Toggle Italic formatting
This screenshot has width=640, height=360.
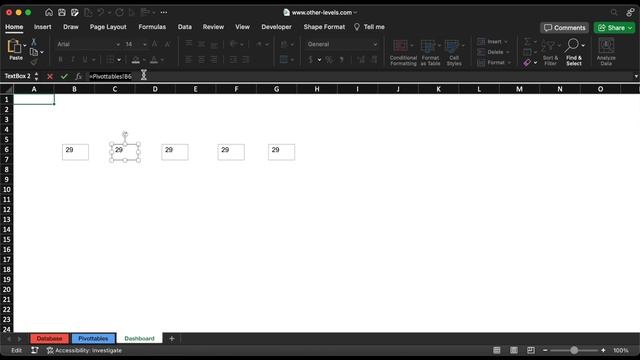pyautogui.click(x=73, y=60)
